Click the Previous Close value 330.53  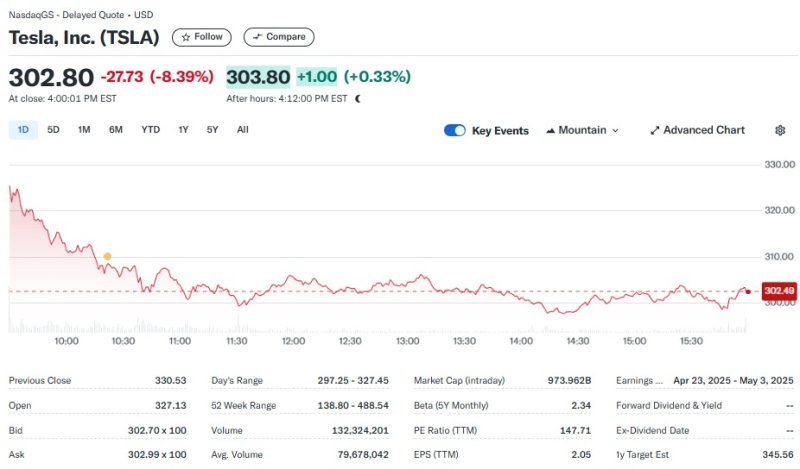pos(170,380)
